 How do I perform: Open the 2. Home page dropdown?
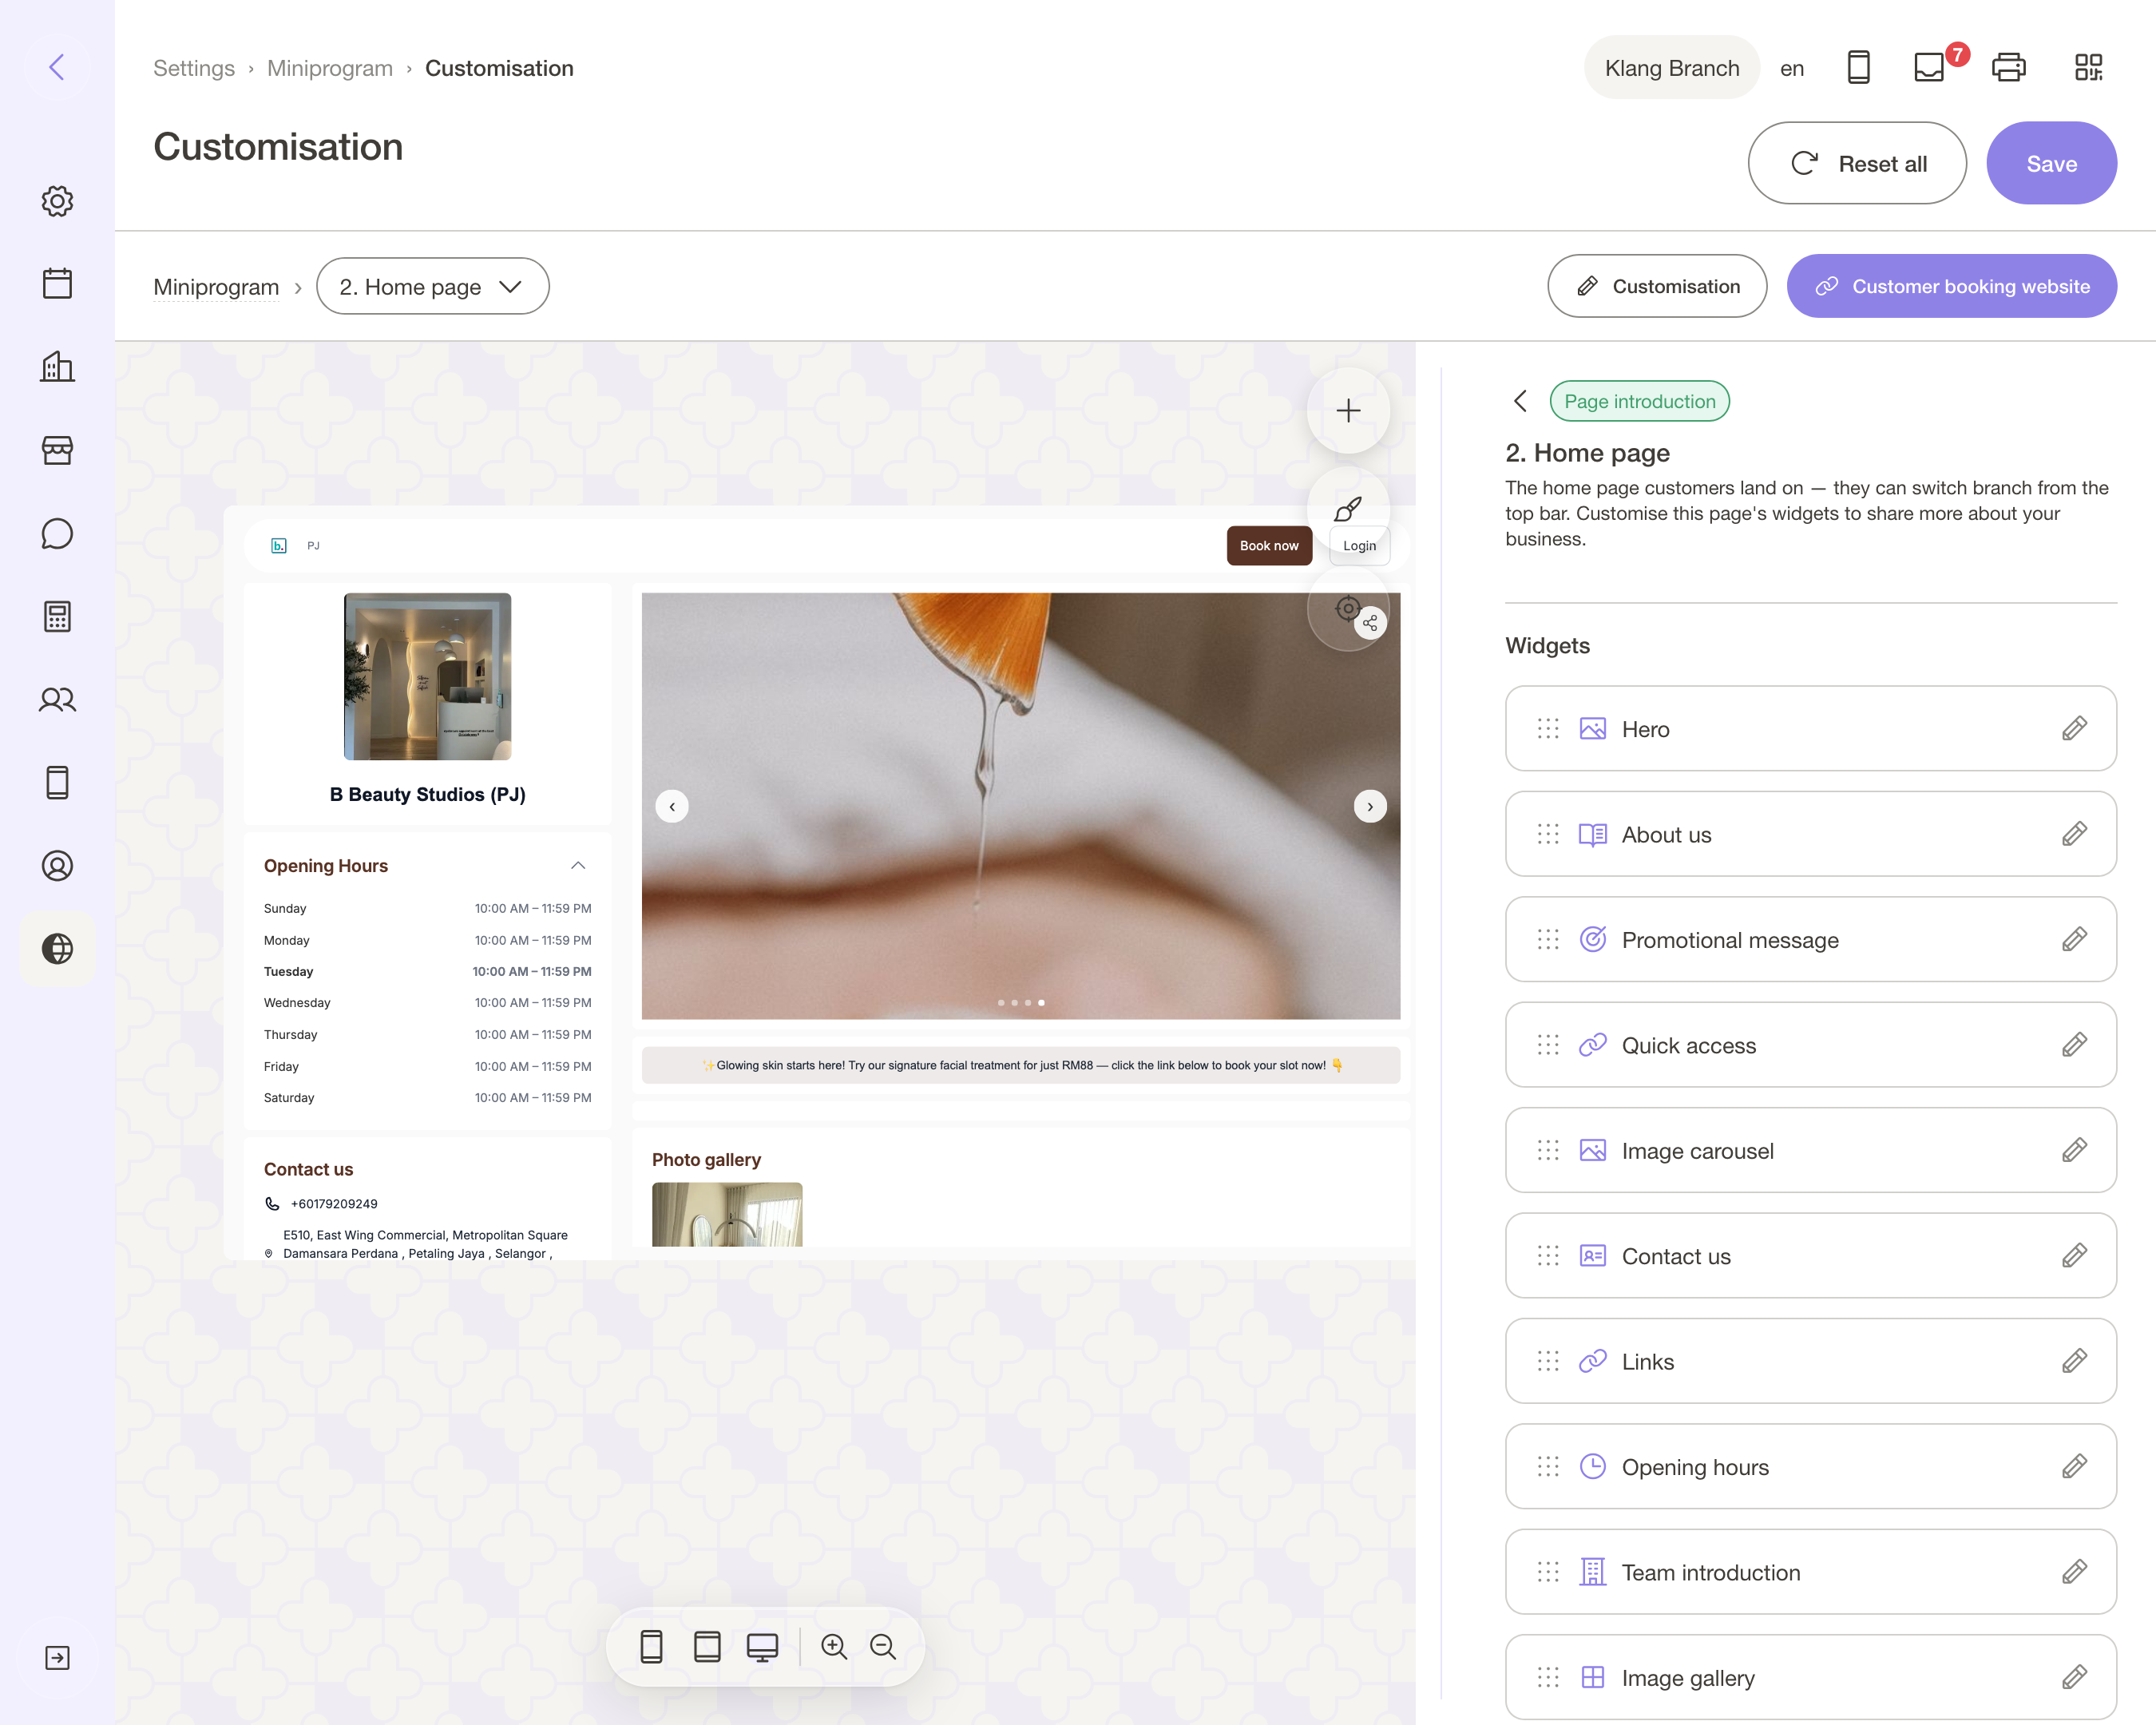tap(432, 286)
